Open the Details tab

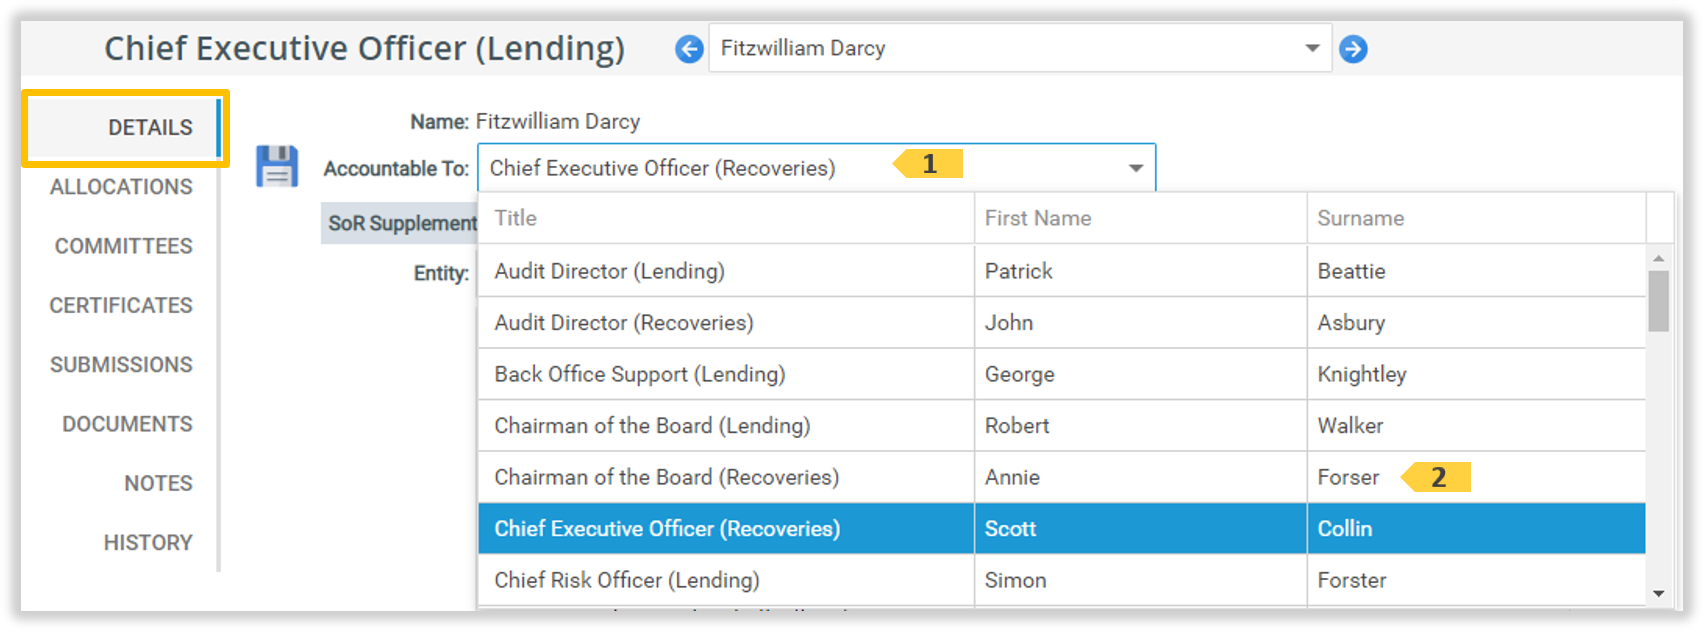coord(150,128)
